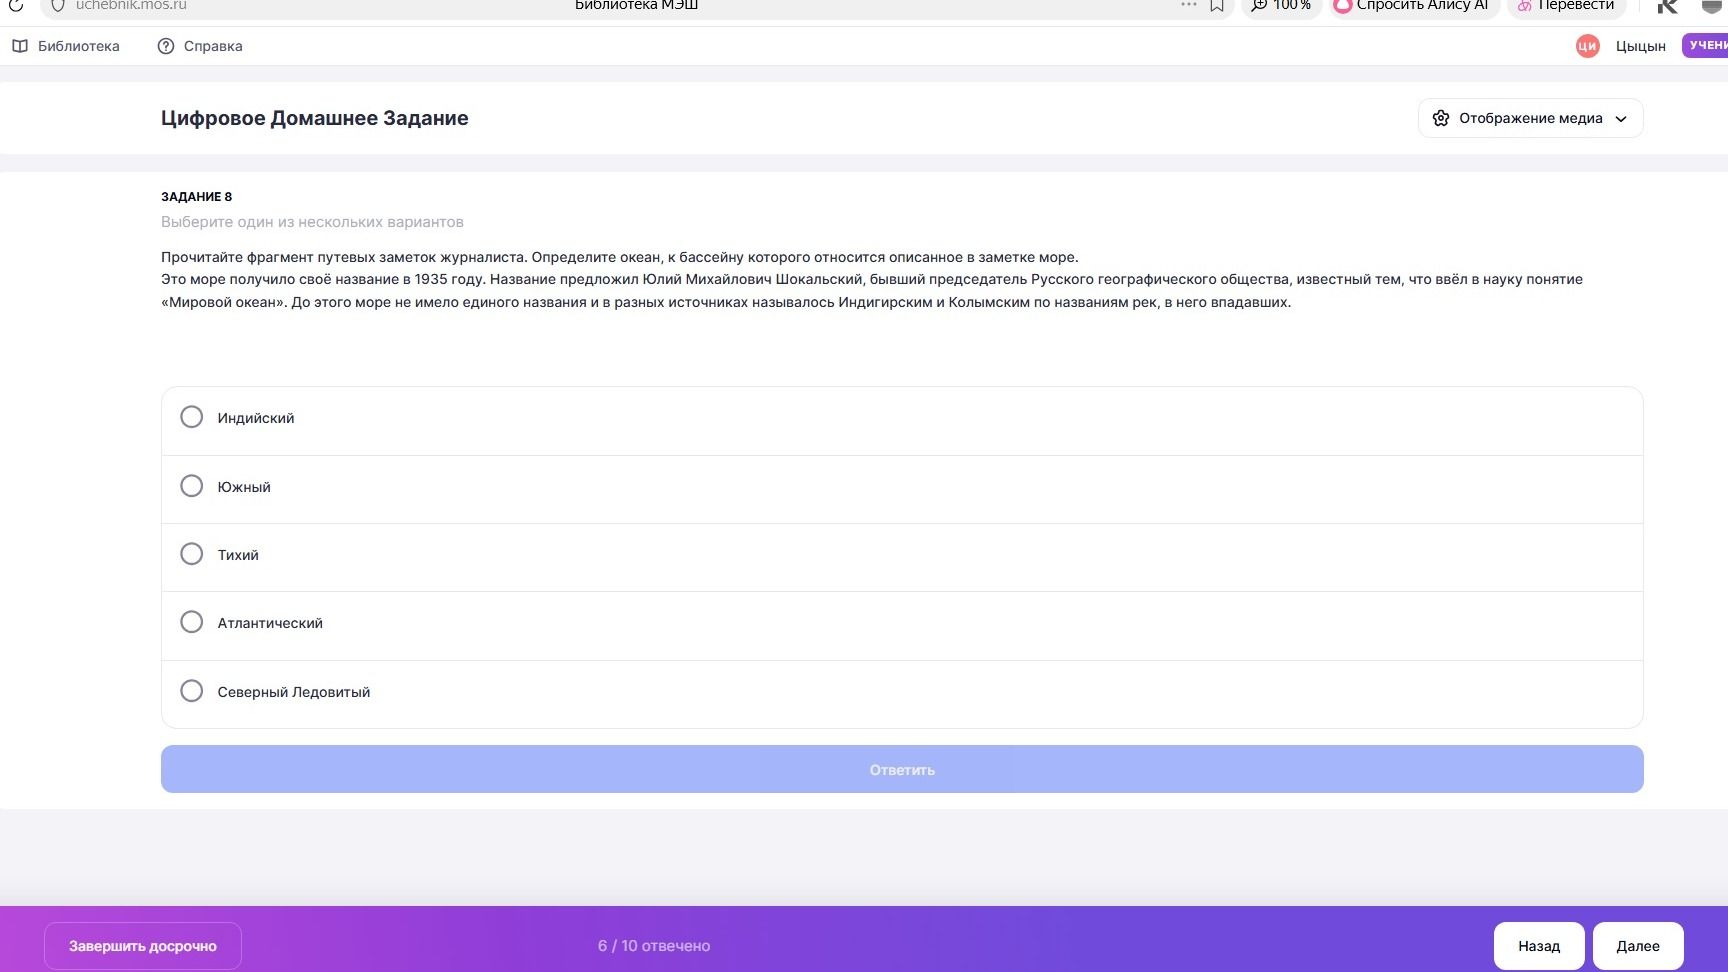
Task: Click the username Цыцын
Action: [x=1641, y=46]
